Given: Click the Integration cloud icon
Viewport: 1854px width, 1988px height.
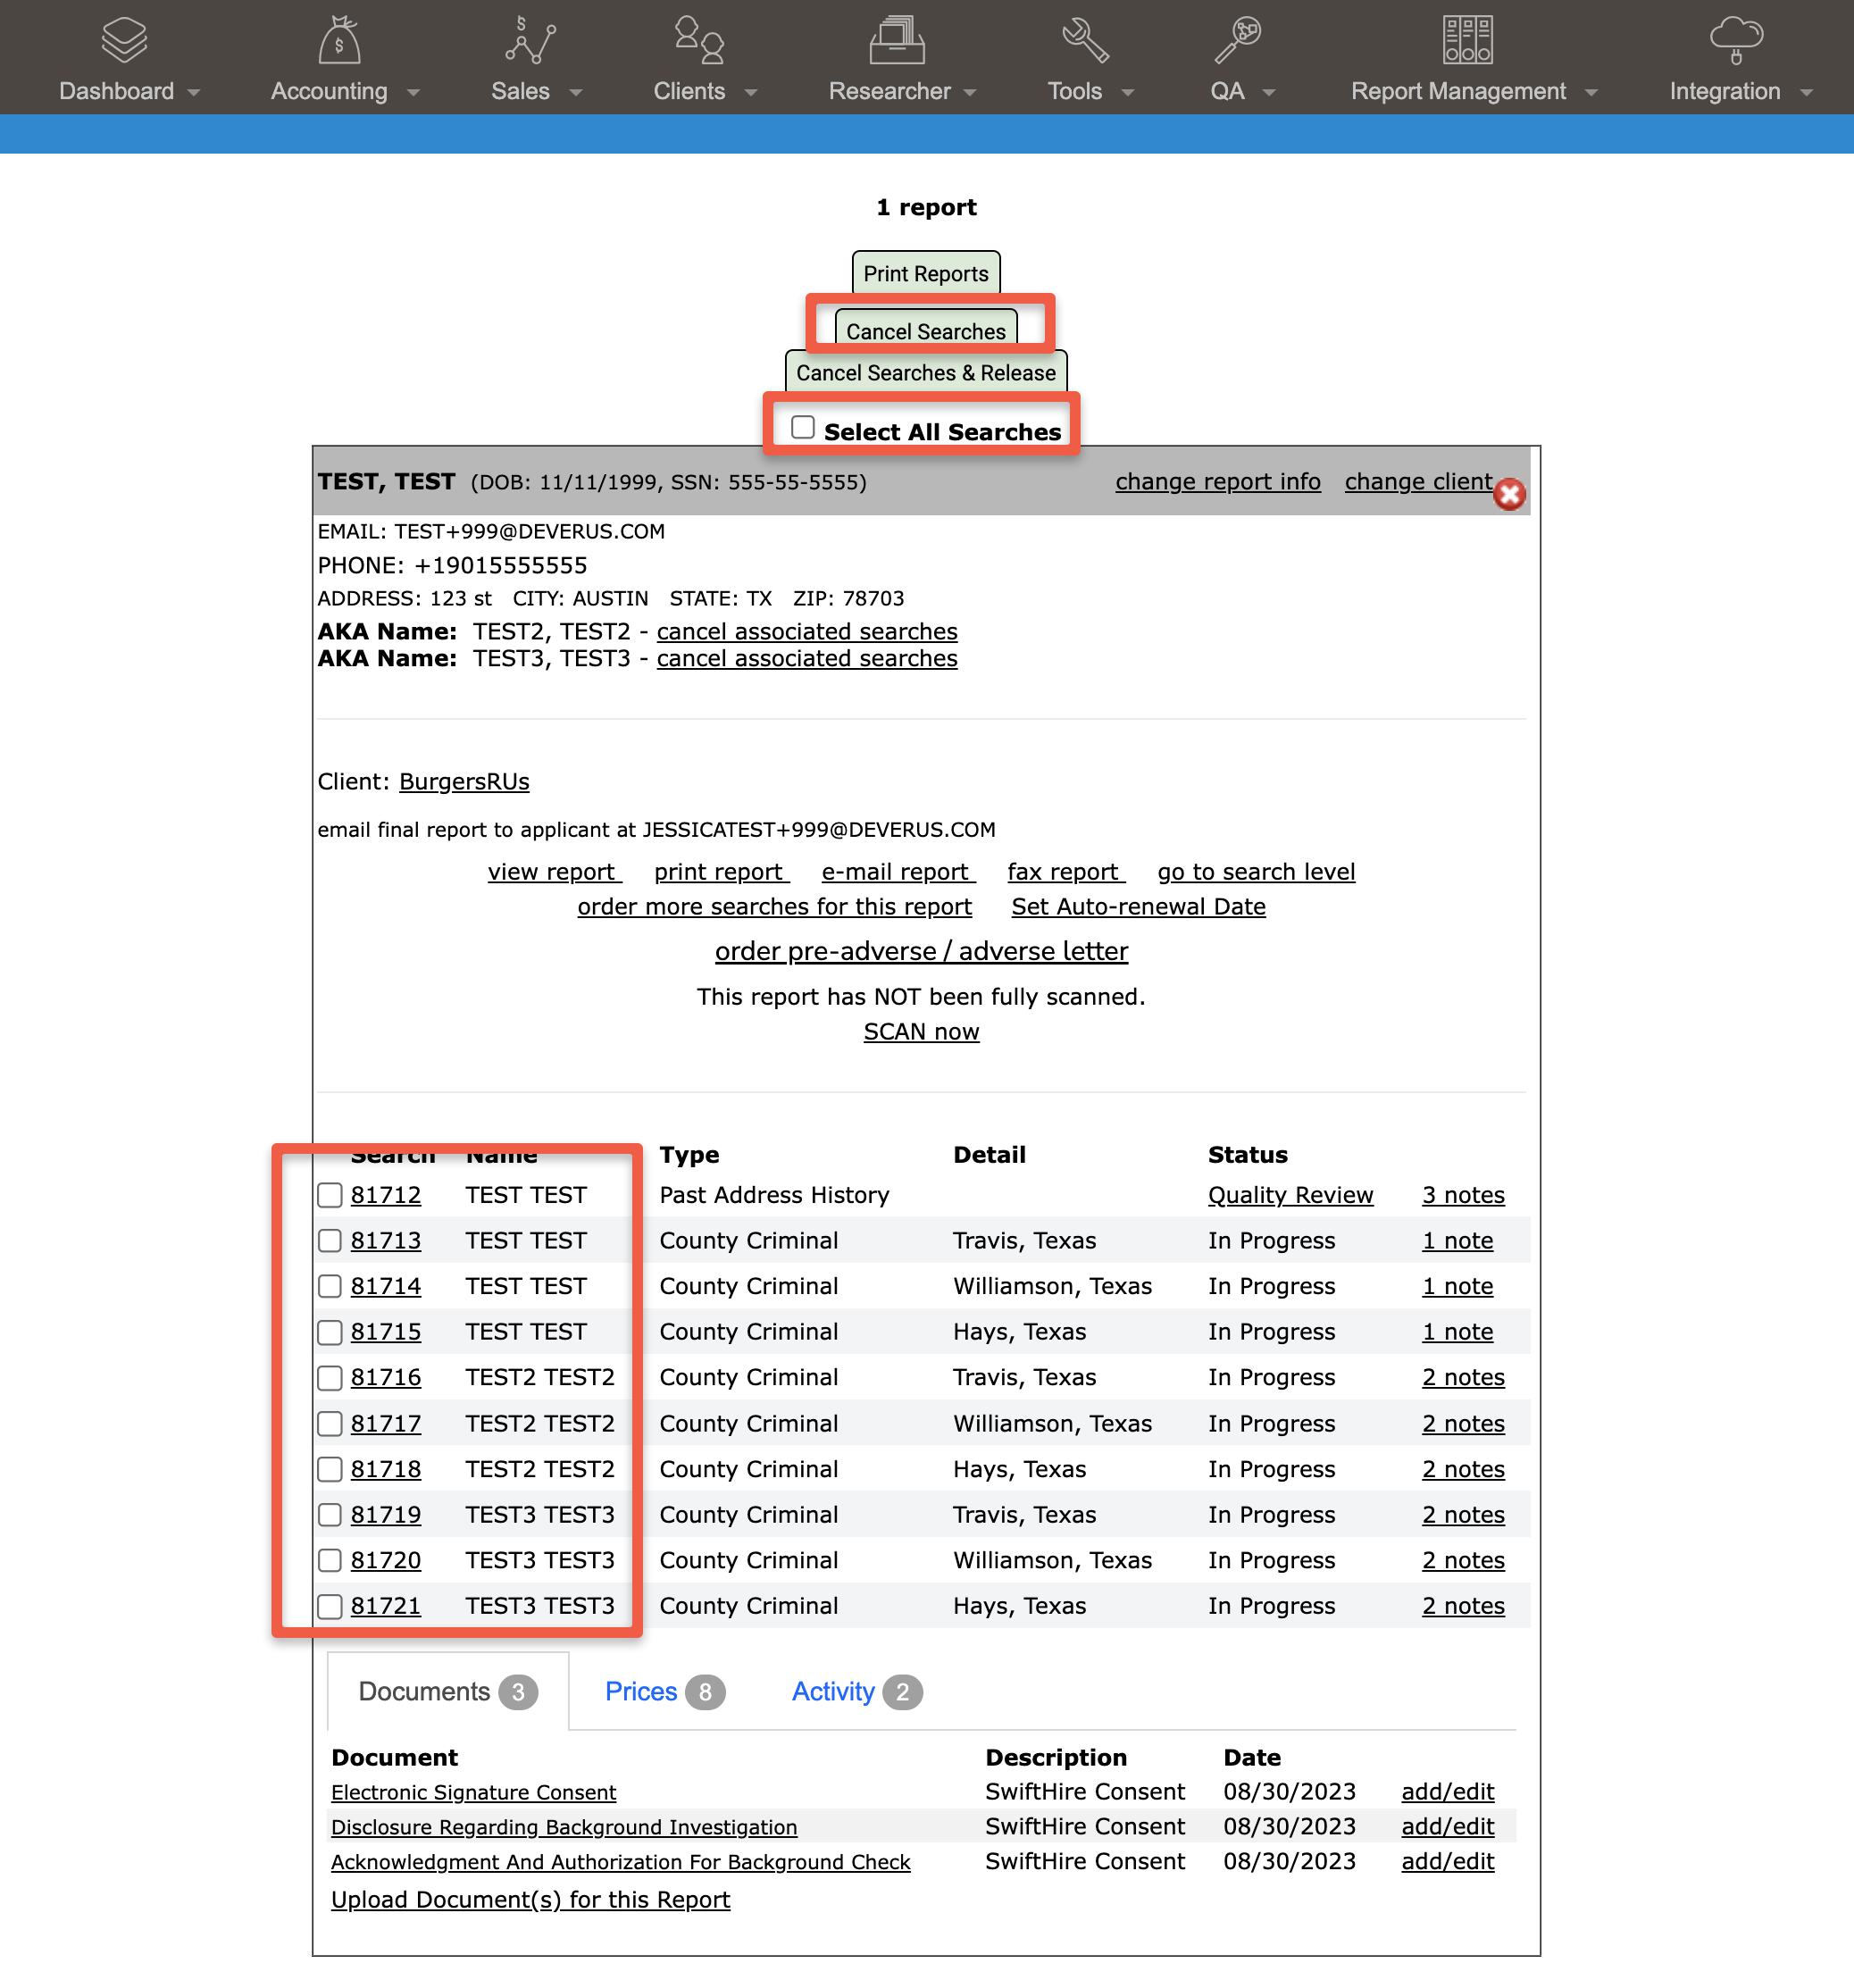Looking at the screenshot, I should tap(1736, 40).
